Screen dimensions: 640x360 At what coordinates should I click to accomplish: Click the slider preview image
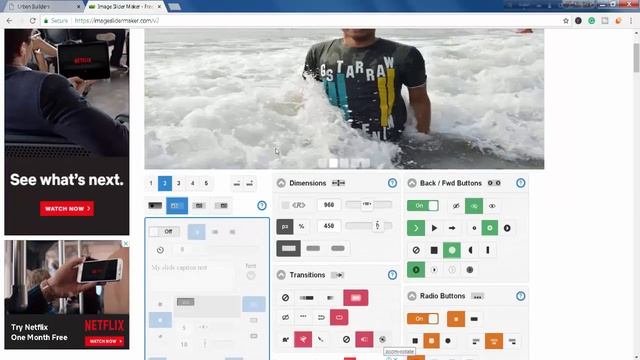[344, 98]
